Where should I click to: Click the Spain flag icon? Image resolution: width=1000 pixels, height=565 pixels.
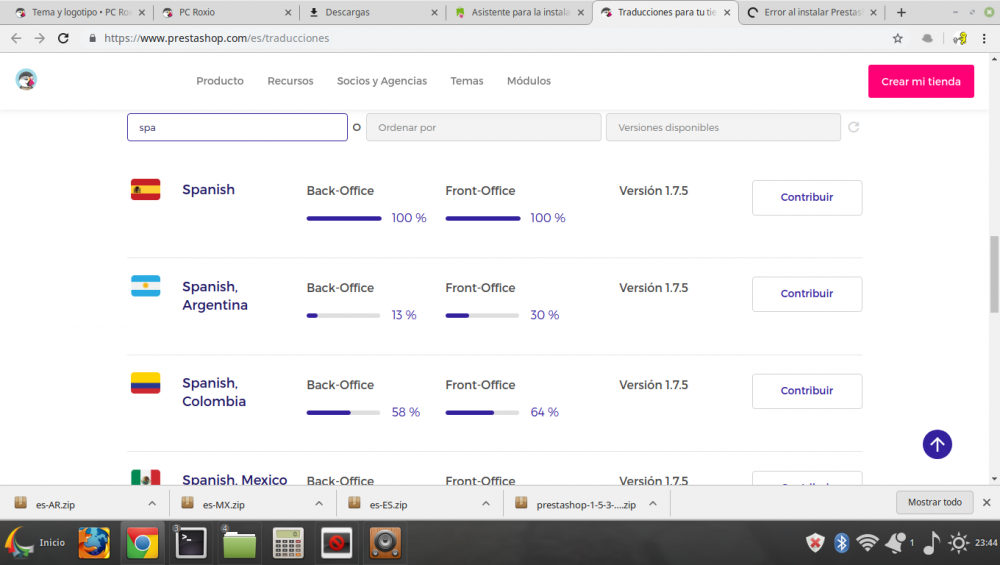(145, 189)
